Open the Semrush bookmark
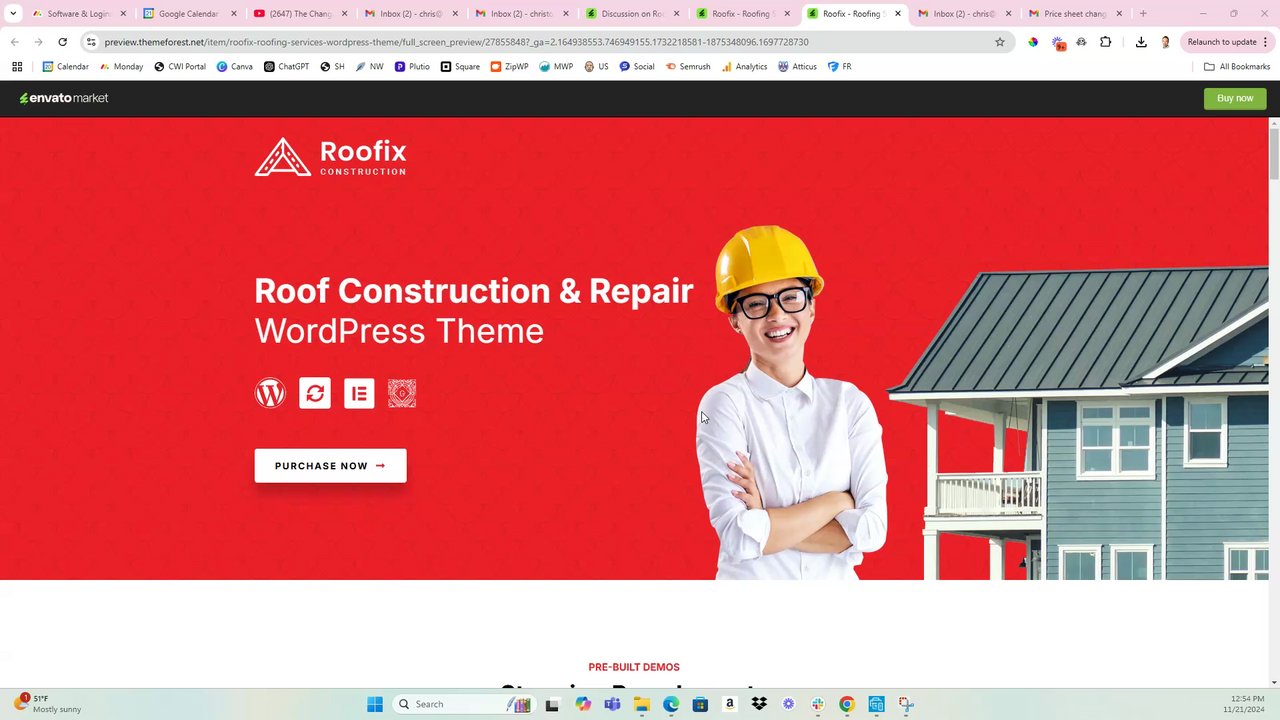This screenshot has width=1280, height=720. pos(687,66)
